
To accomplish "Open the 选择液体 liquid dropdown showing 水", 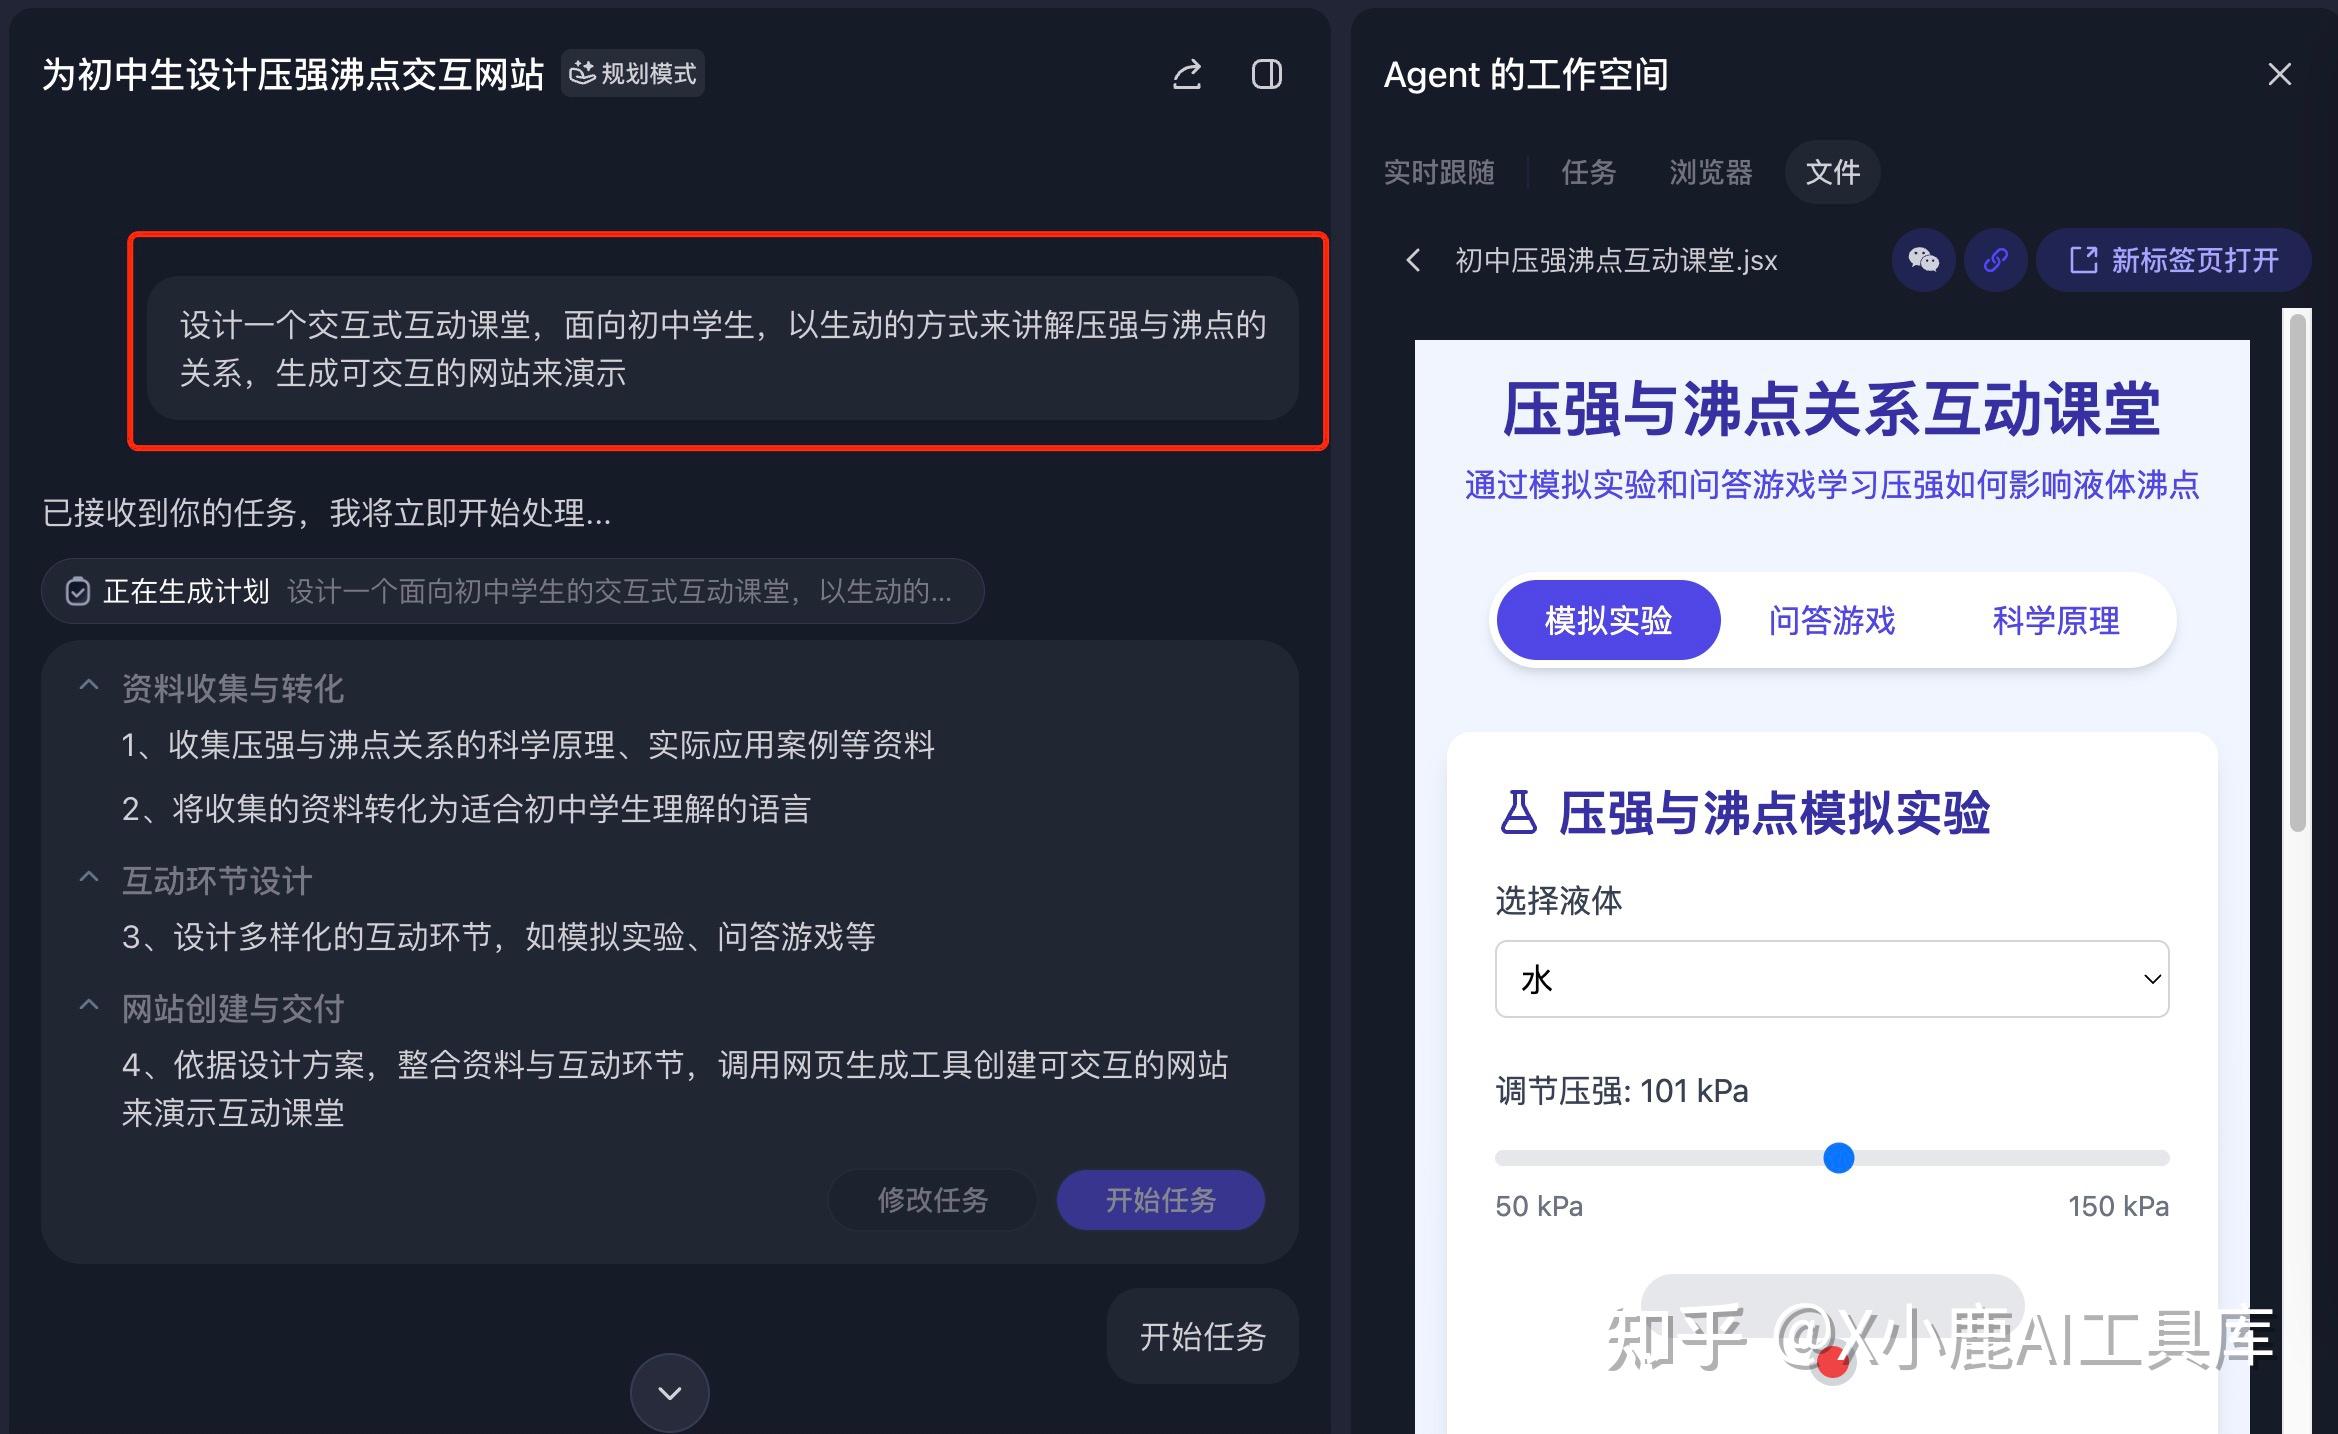I will [x=1831, y=979].
